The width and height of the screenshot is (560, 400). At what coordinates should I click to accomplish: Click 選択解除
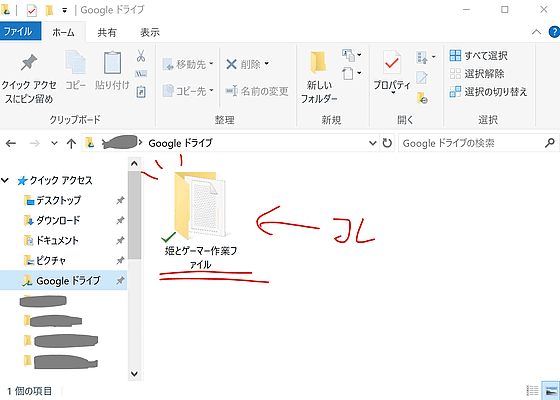click(477, 74)
